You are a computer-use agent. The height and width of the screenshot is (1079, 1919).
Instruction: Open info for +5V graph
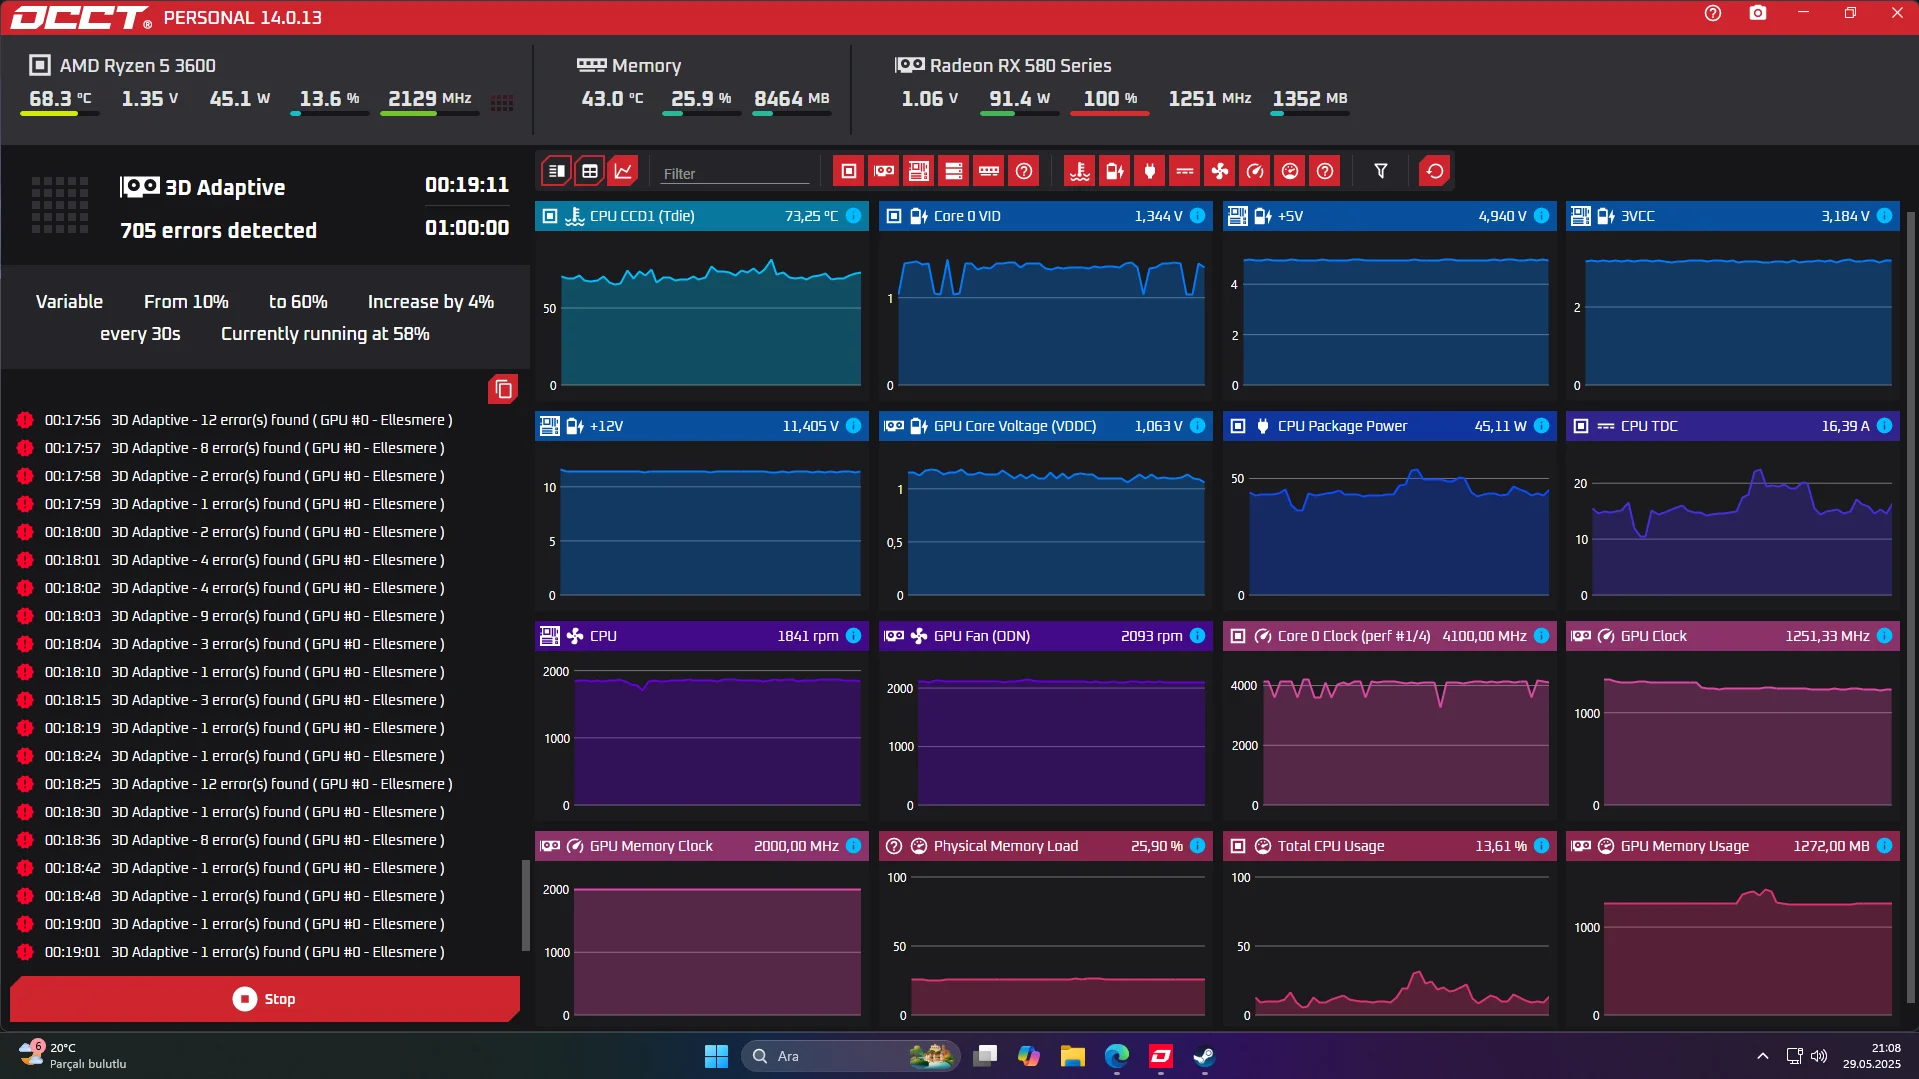(x=1542, y=216)
